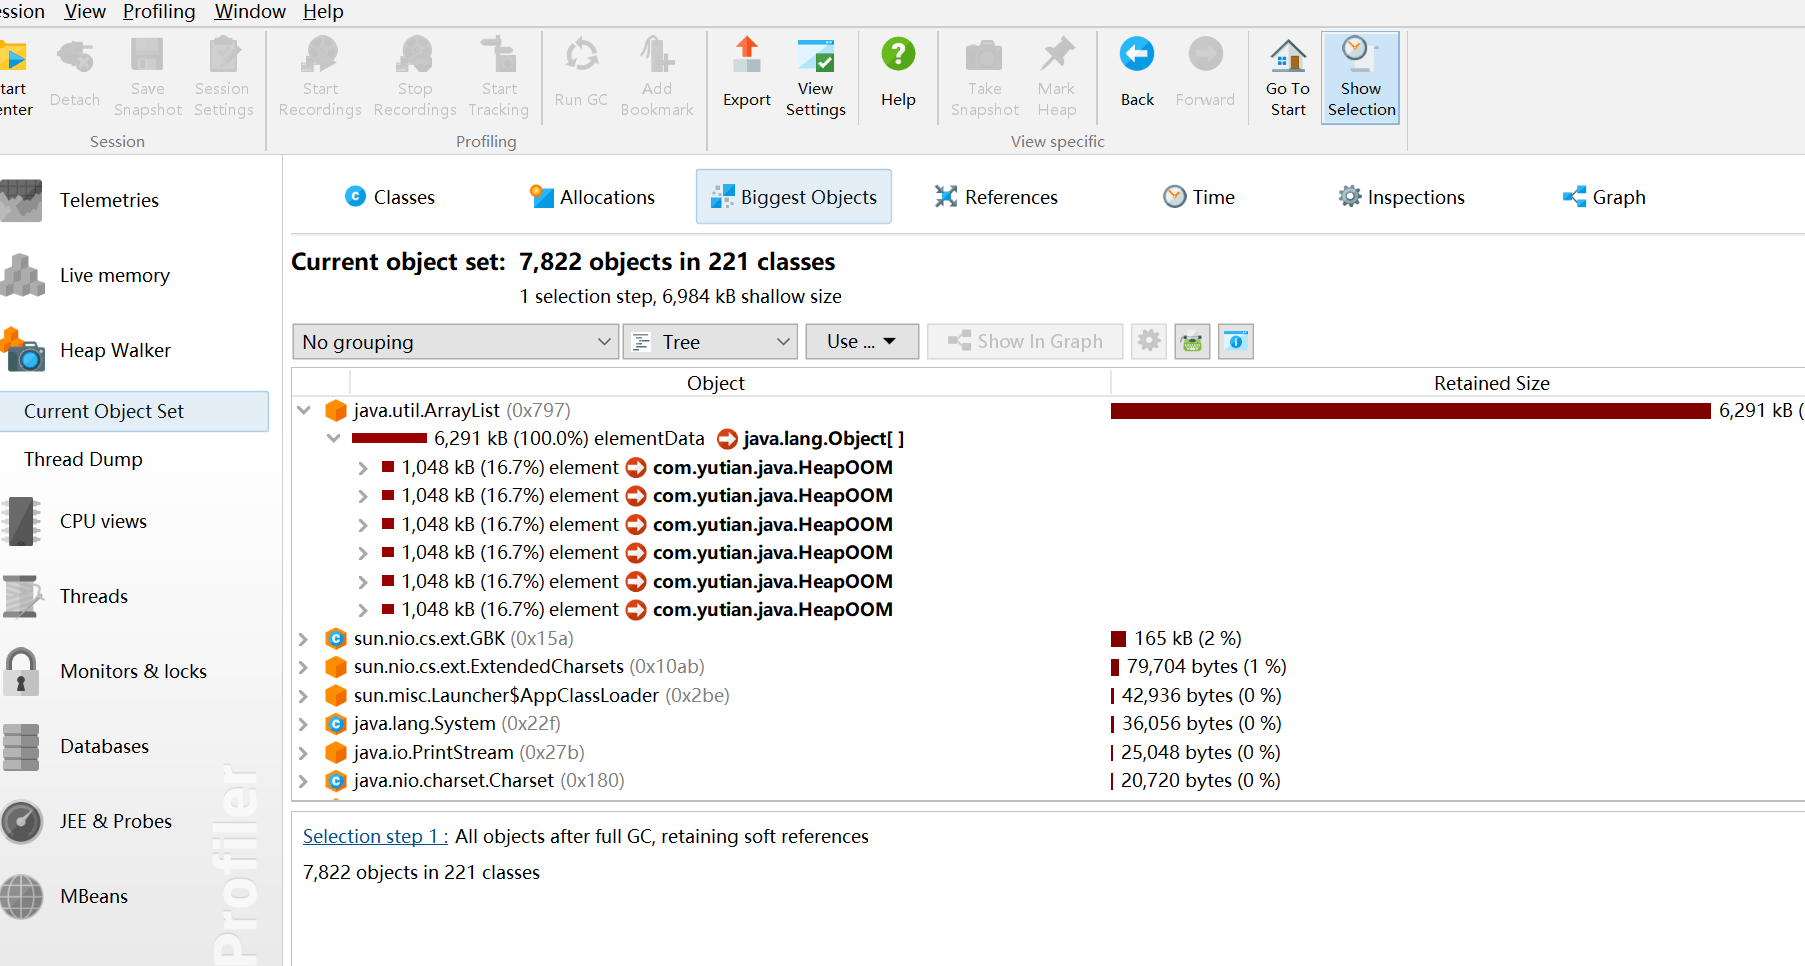Collapse the java.util.ArrayList tree node
The height and width of the screenshot is (966, 1805).
pyautogui.click(x=304, y=410)
